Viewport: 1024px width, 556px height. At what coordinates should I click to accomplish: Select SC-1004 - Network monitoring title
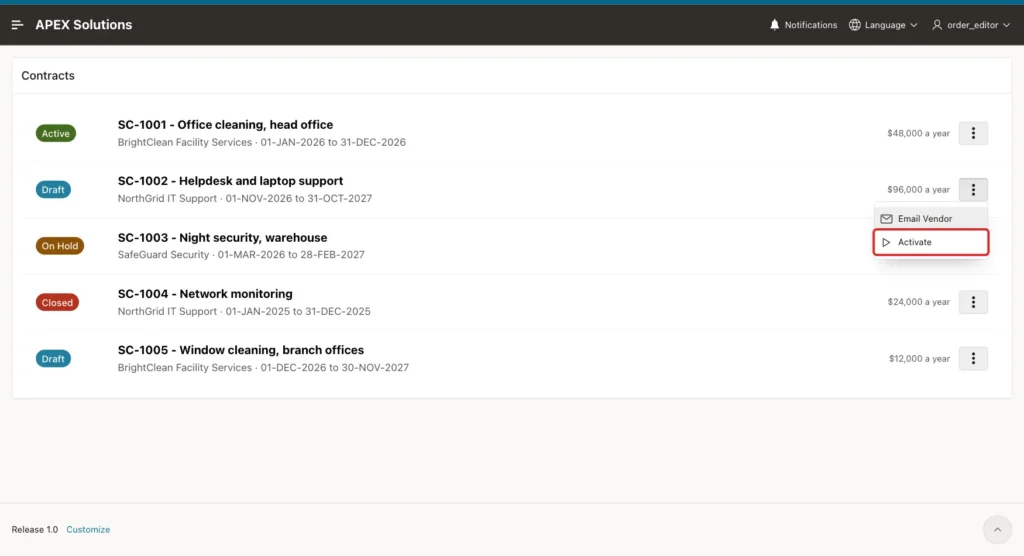coord(205,294)
